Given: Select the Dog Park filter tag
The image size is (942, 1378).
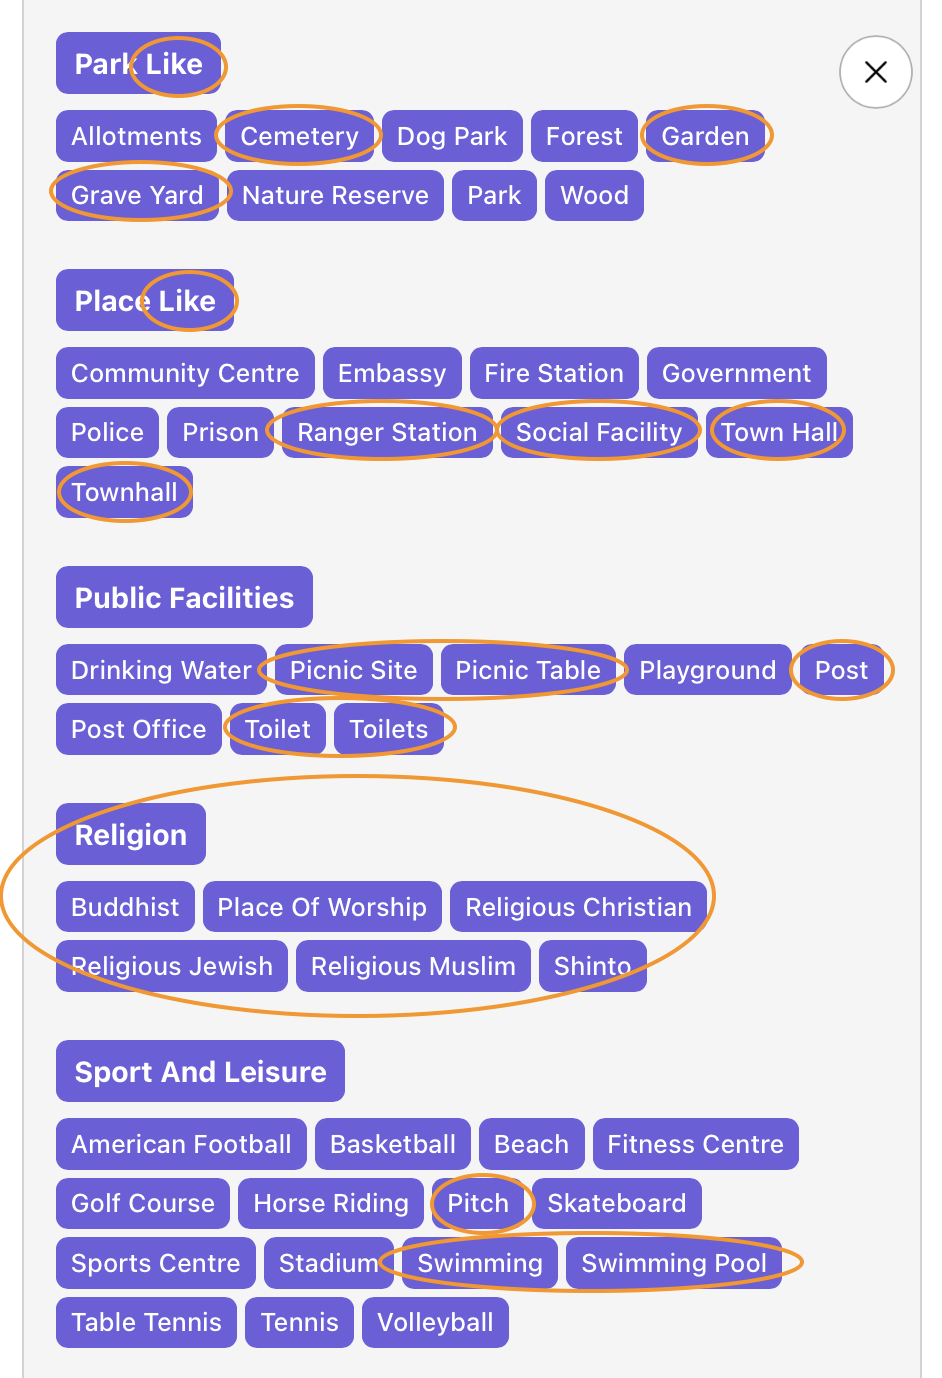Looking at the screenshot, I should (452, 136).
